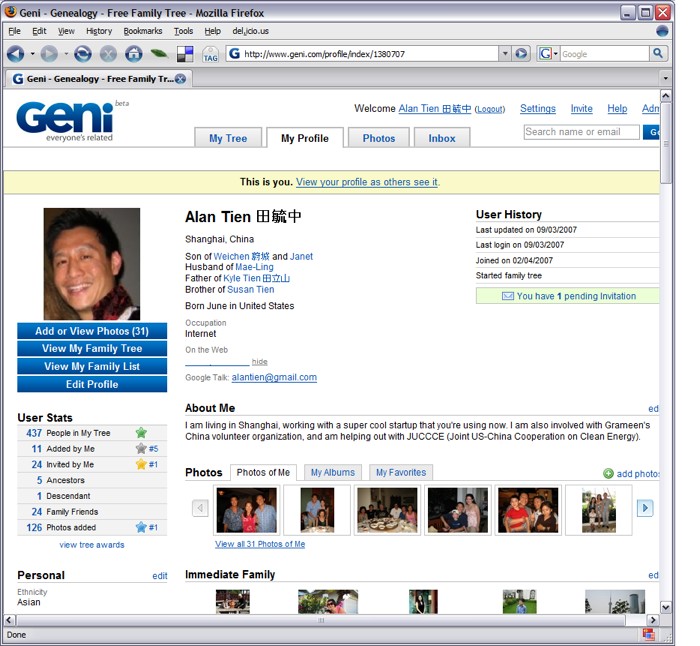Click View your profile as others see it
Viewport: 700px width, 646px height.
[x=367, y=182]
